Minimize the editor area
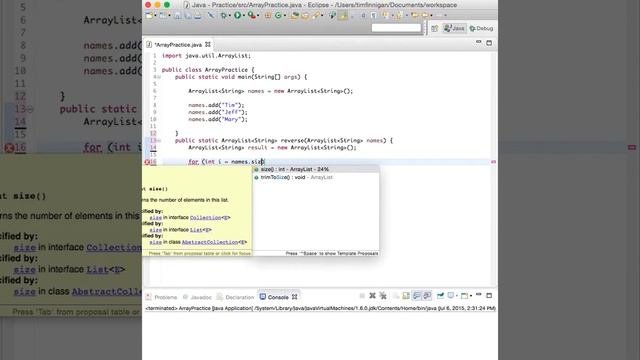The width and height of the screenshot is (640, 360). pos(478,42)
